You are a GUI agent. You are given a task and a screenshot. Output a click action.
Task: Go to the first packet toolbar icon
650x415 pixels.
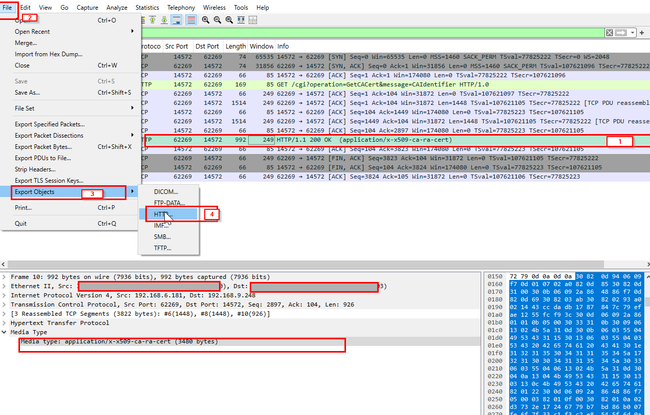(153, 20)
